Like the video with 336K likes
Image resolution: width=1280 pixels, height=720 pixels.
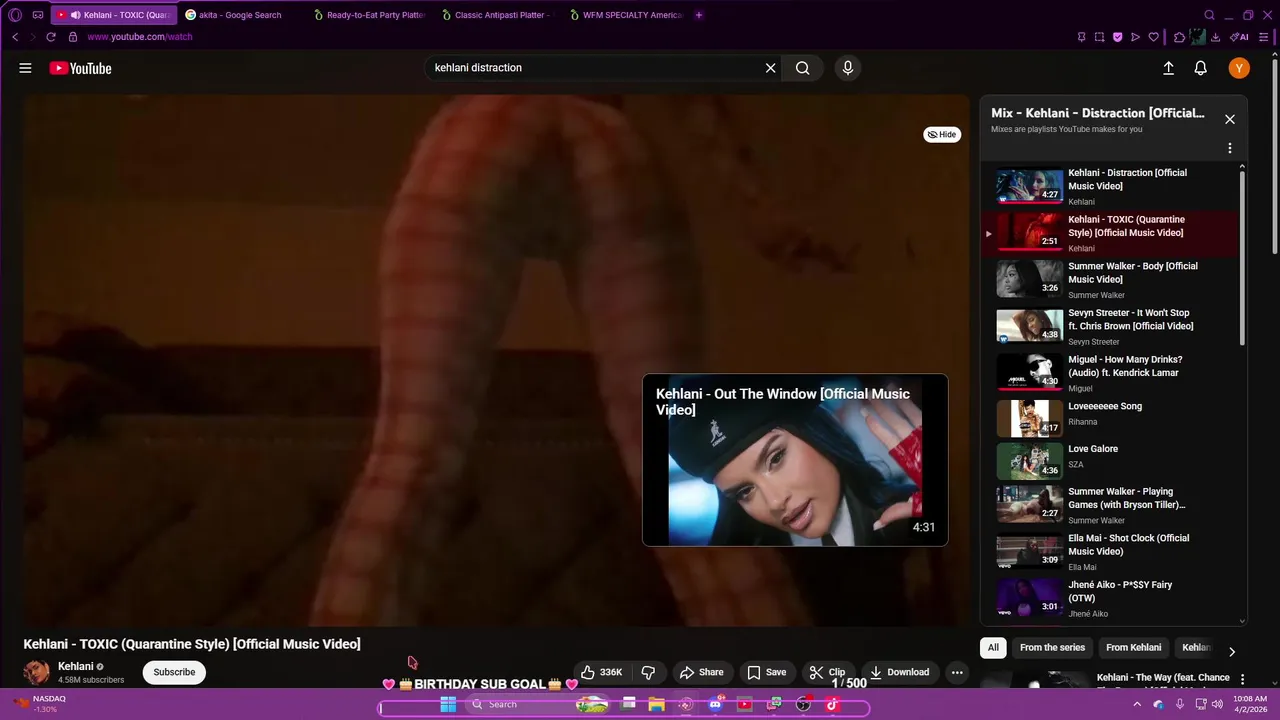coord(602,672)
